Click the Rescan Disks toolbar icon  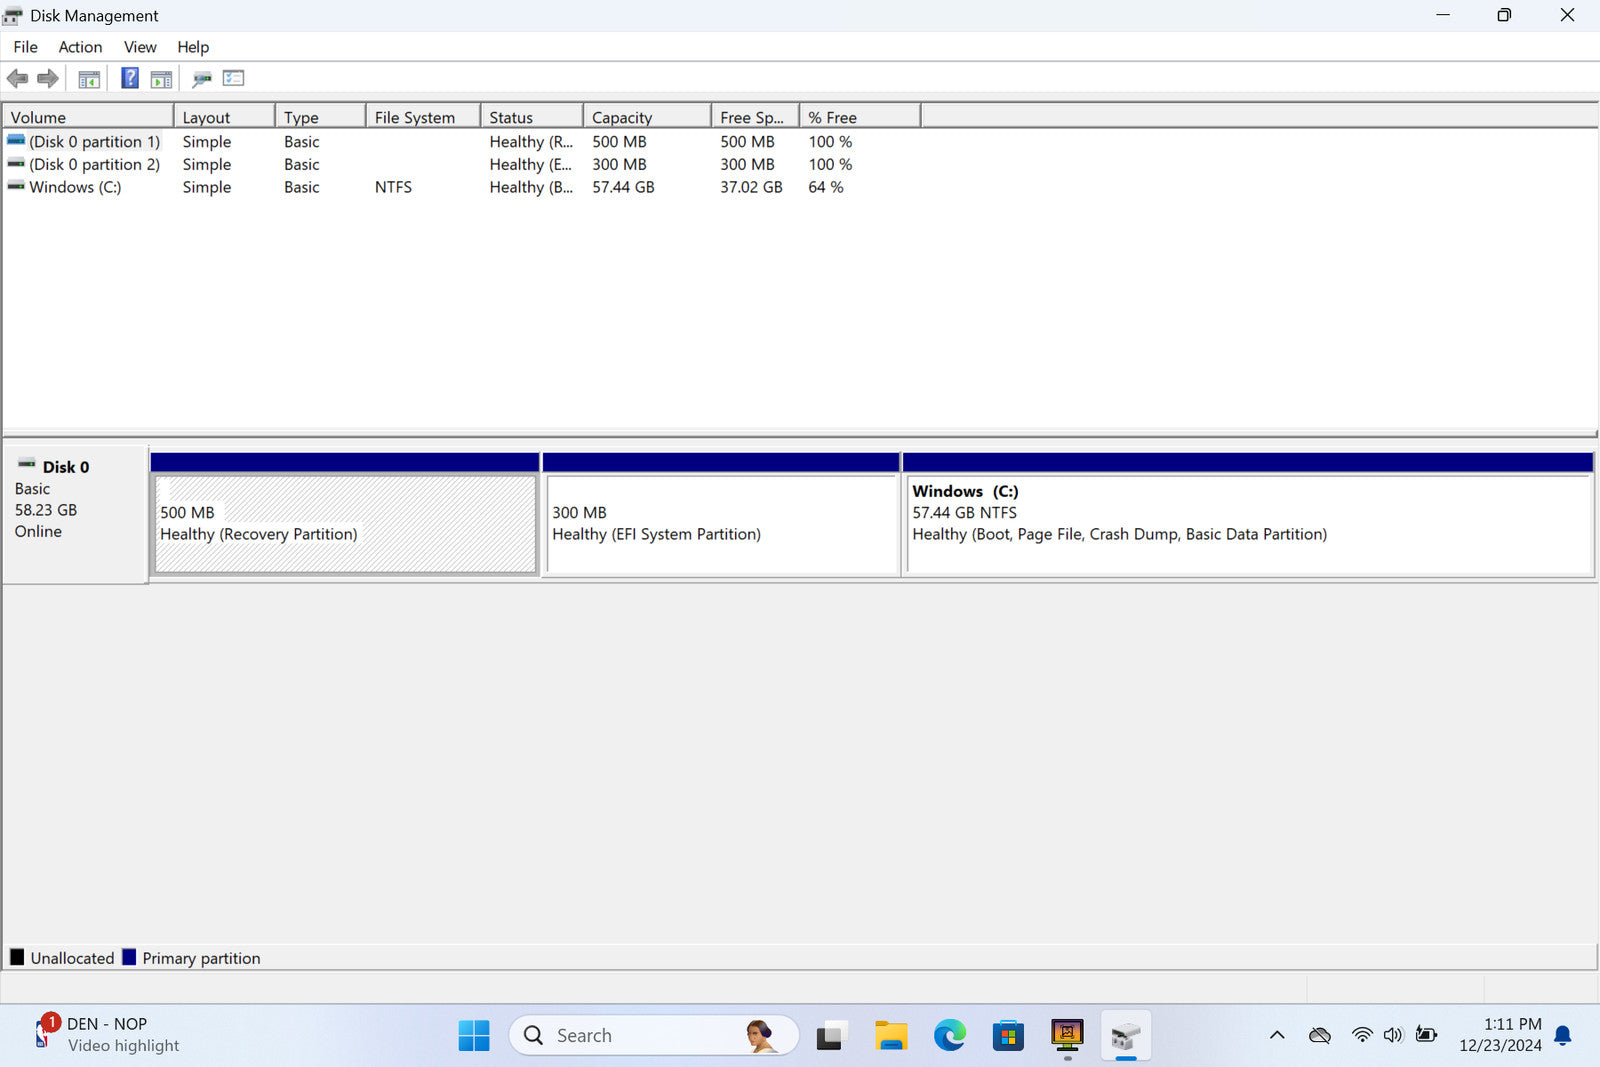tap(202, 79)
